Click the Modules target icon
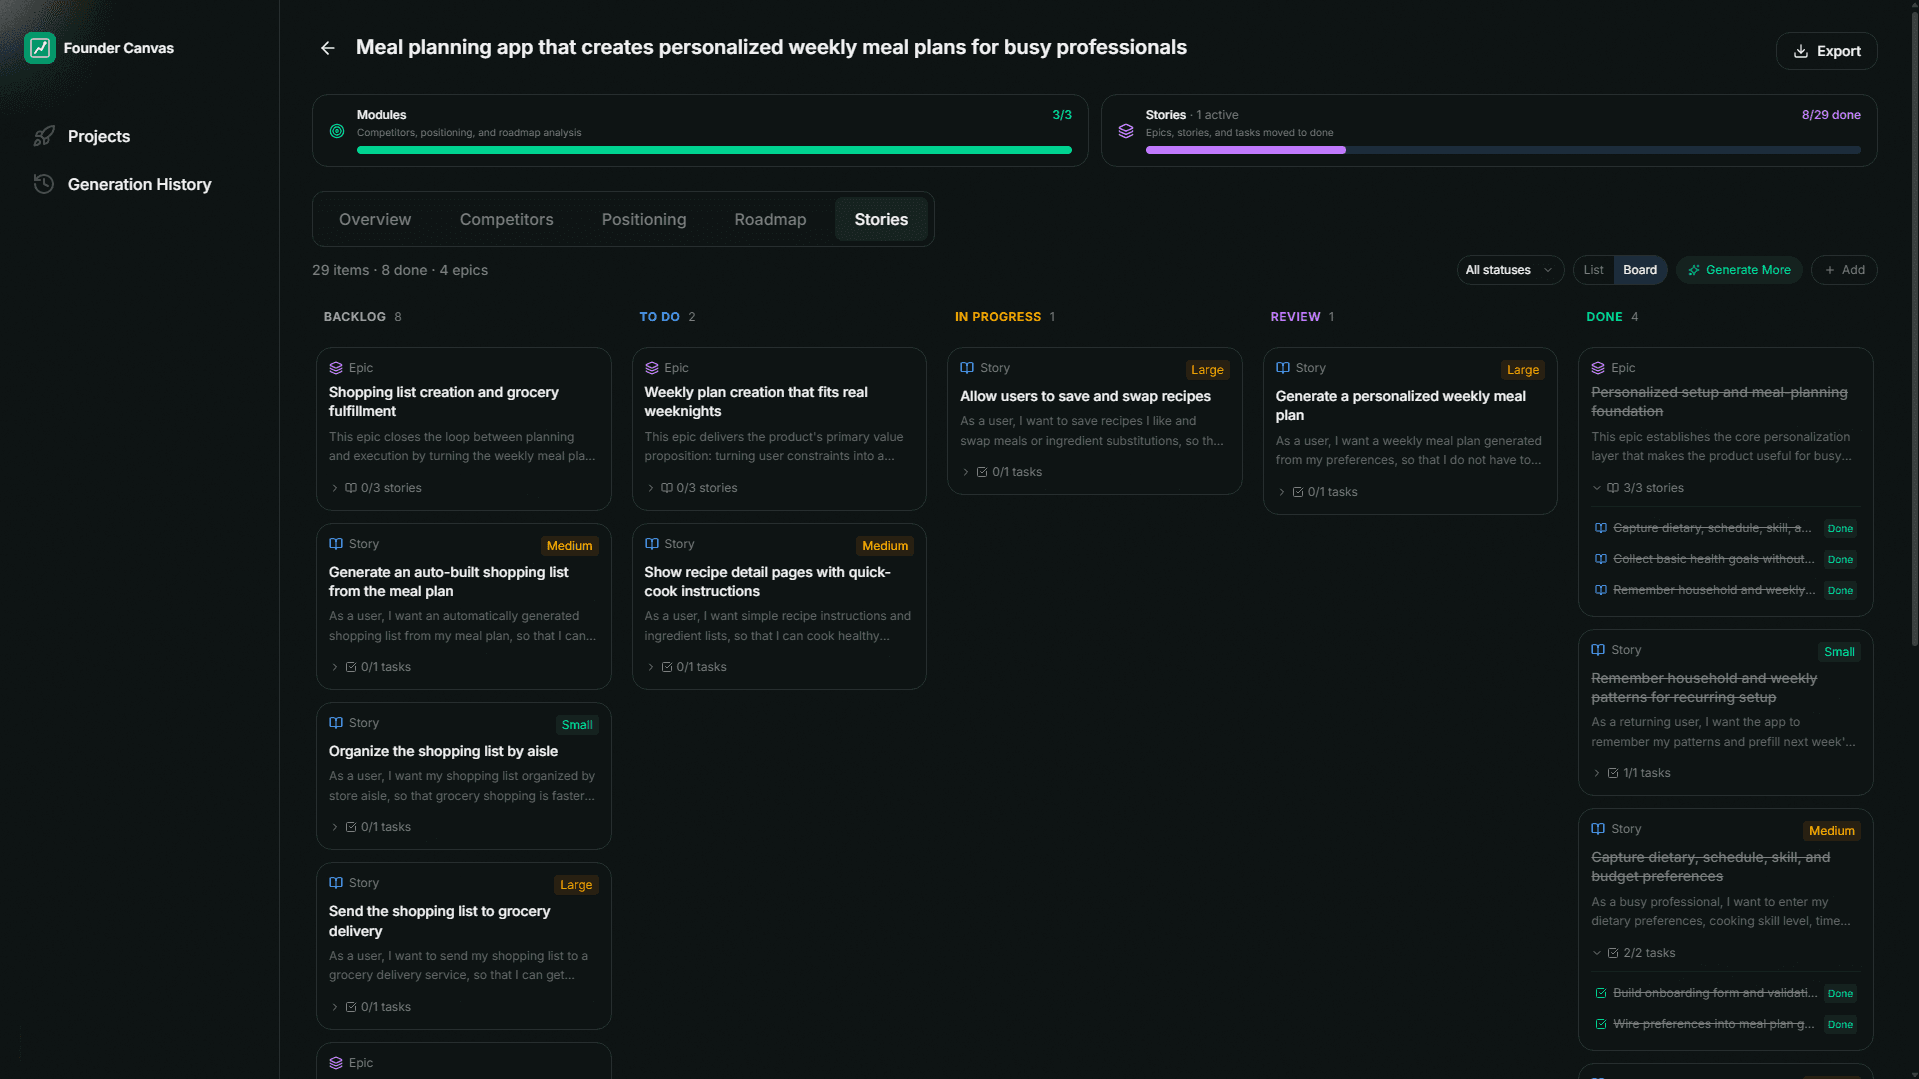The height and width of the screenshot is (1079, 1919). point(336,131)
